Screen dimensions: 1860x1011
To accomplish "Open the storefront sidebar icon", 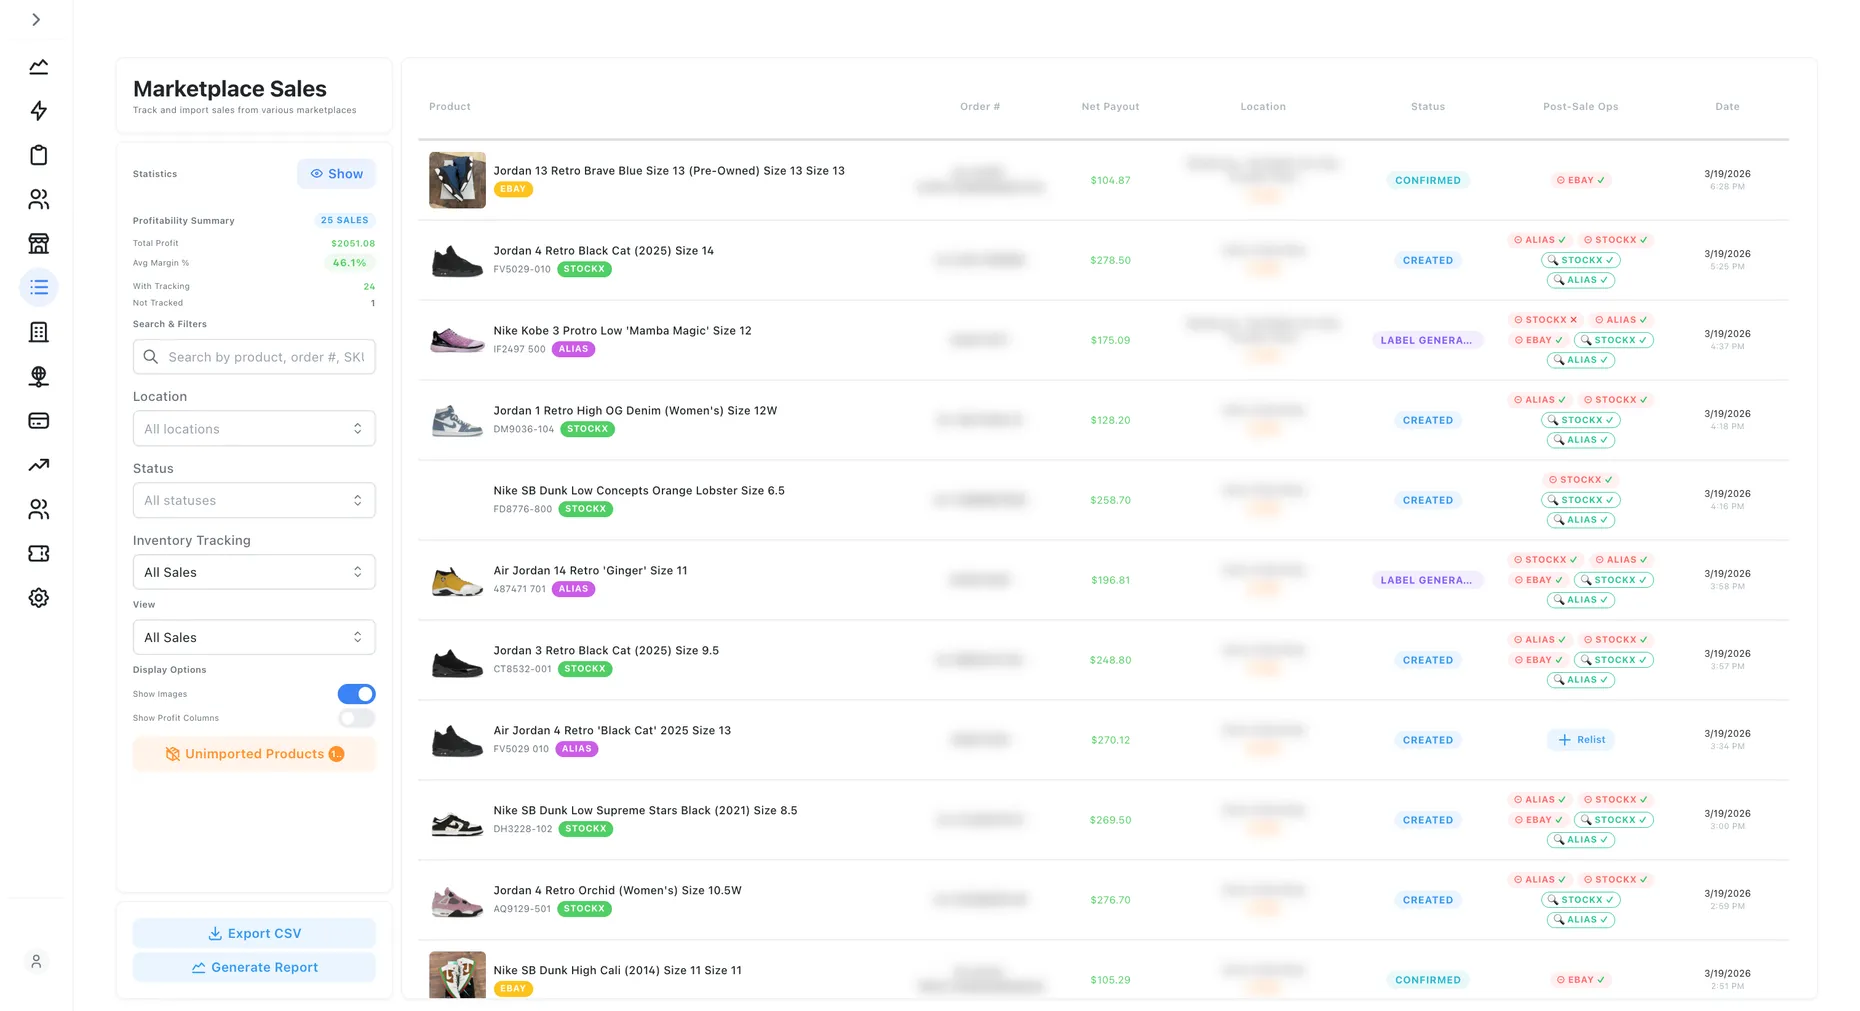I will tap(39, 243).
